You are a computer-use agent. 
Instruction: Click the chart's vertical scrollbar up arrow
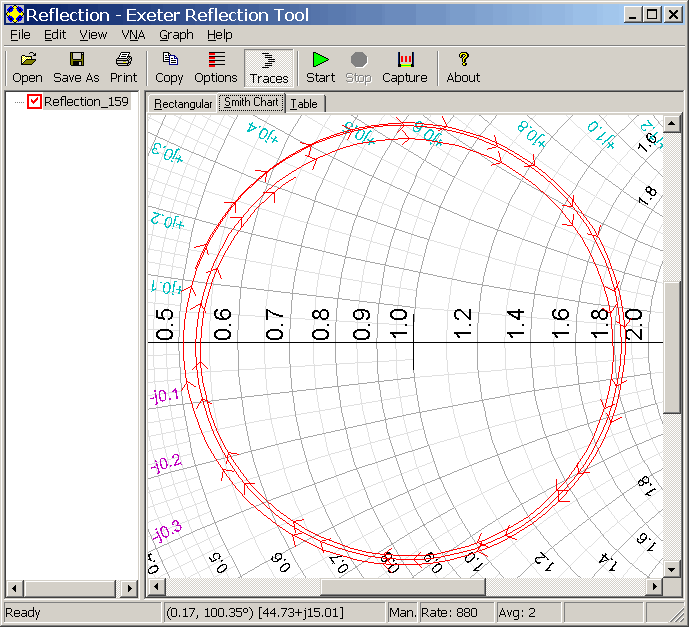[671, 124]
